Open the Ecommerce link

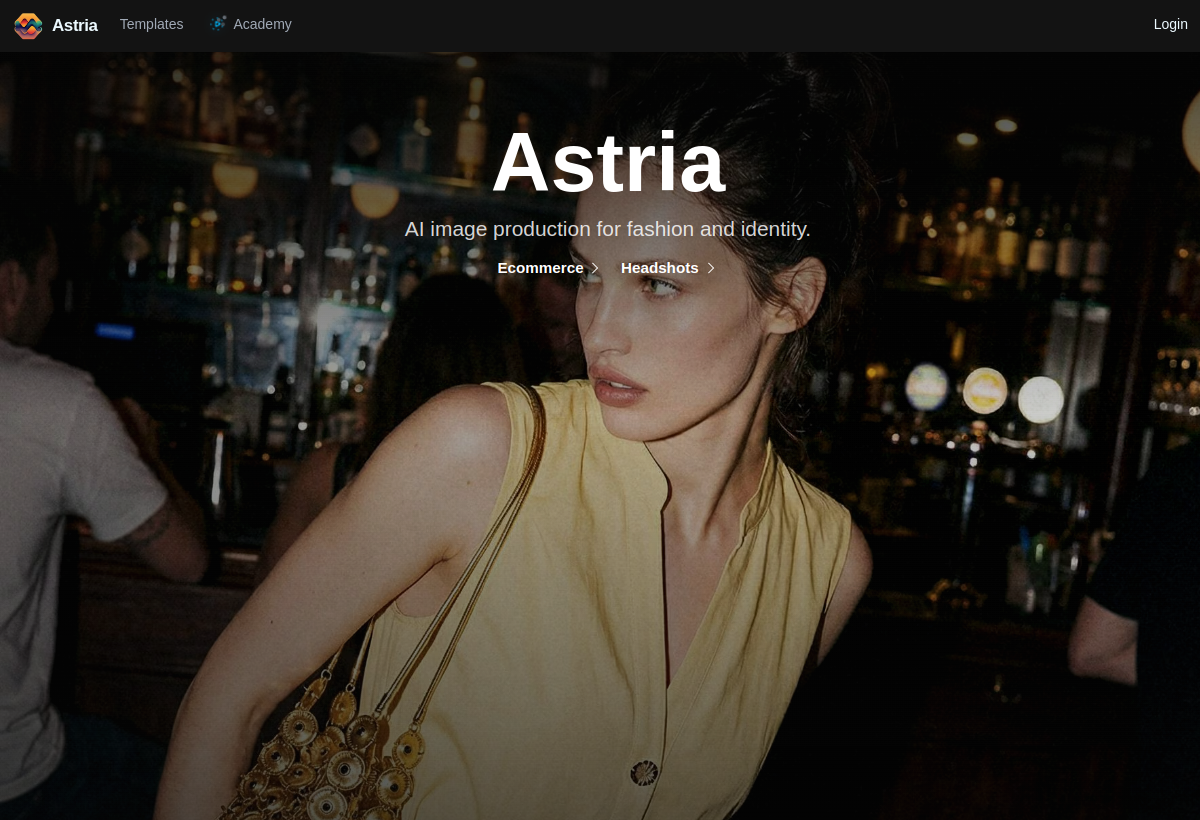(x=540, y=268)
